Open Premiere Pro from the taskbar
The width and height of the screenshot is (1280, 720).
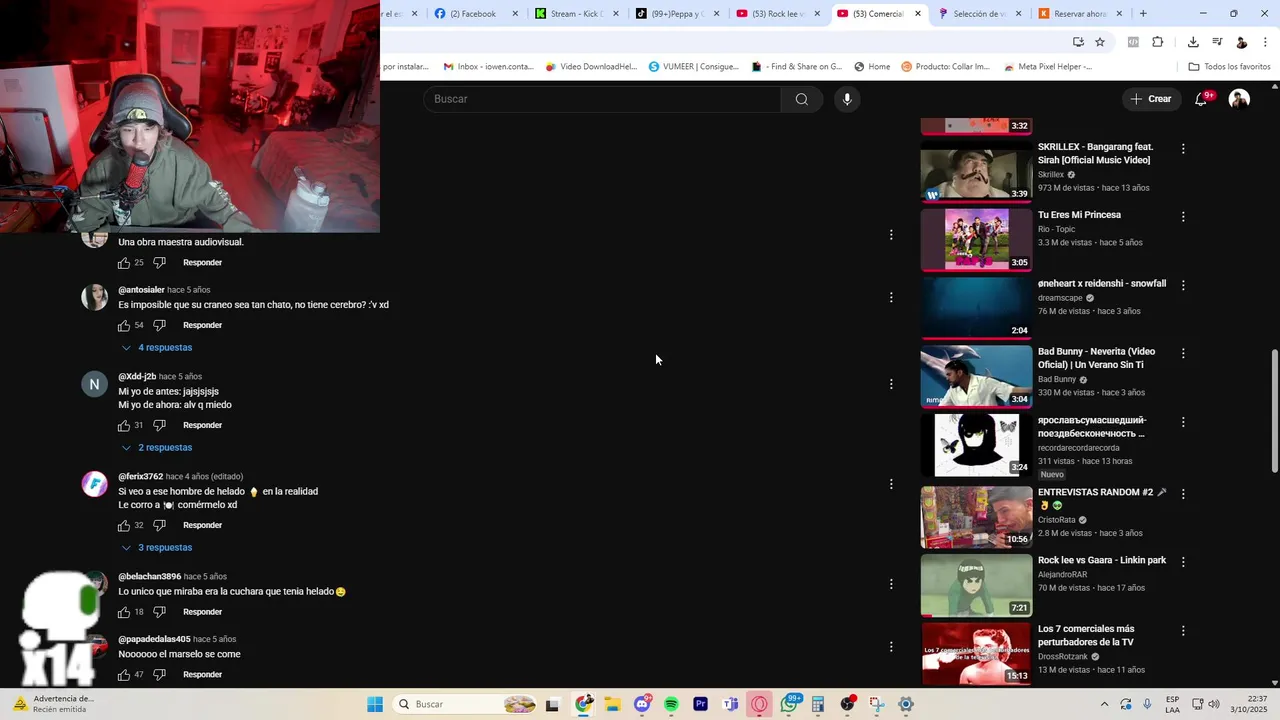point(701,704)
